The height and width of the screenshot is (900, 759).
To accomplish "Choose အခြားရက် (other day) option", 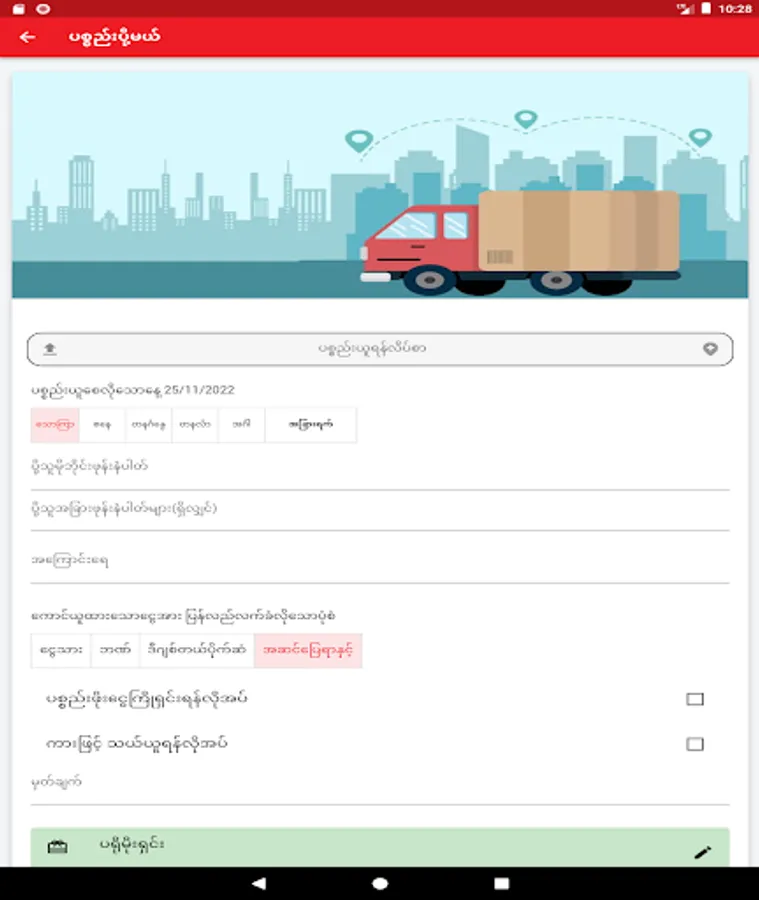I will pos(311,425).
